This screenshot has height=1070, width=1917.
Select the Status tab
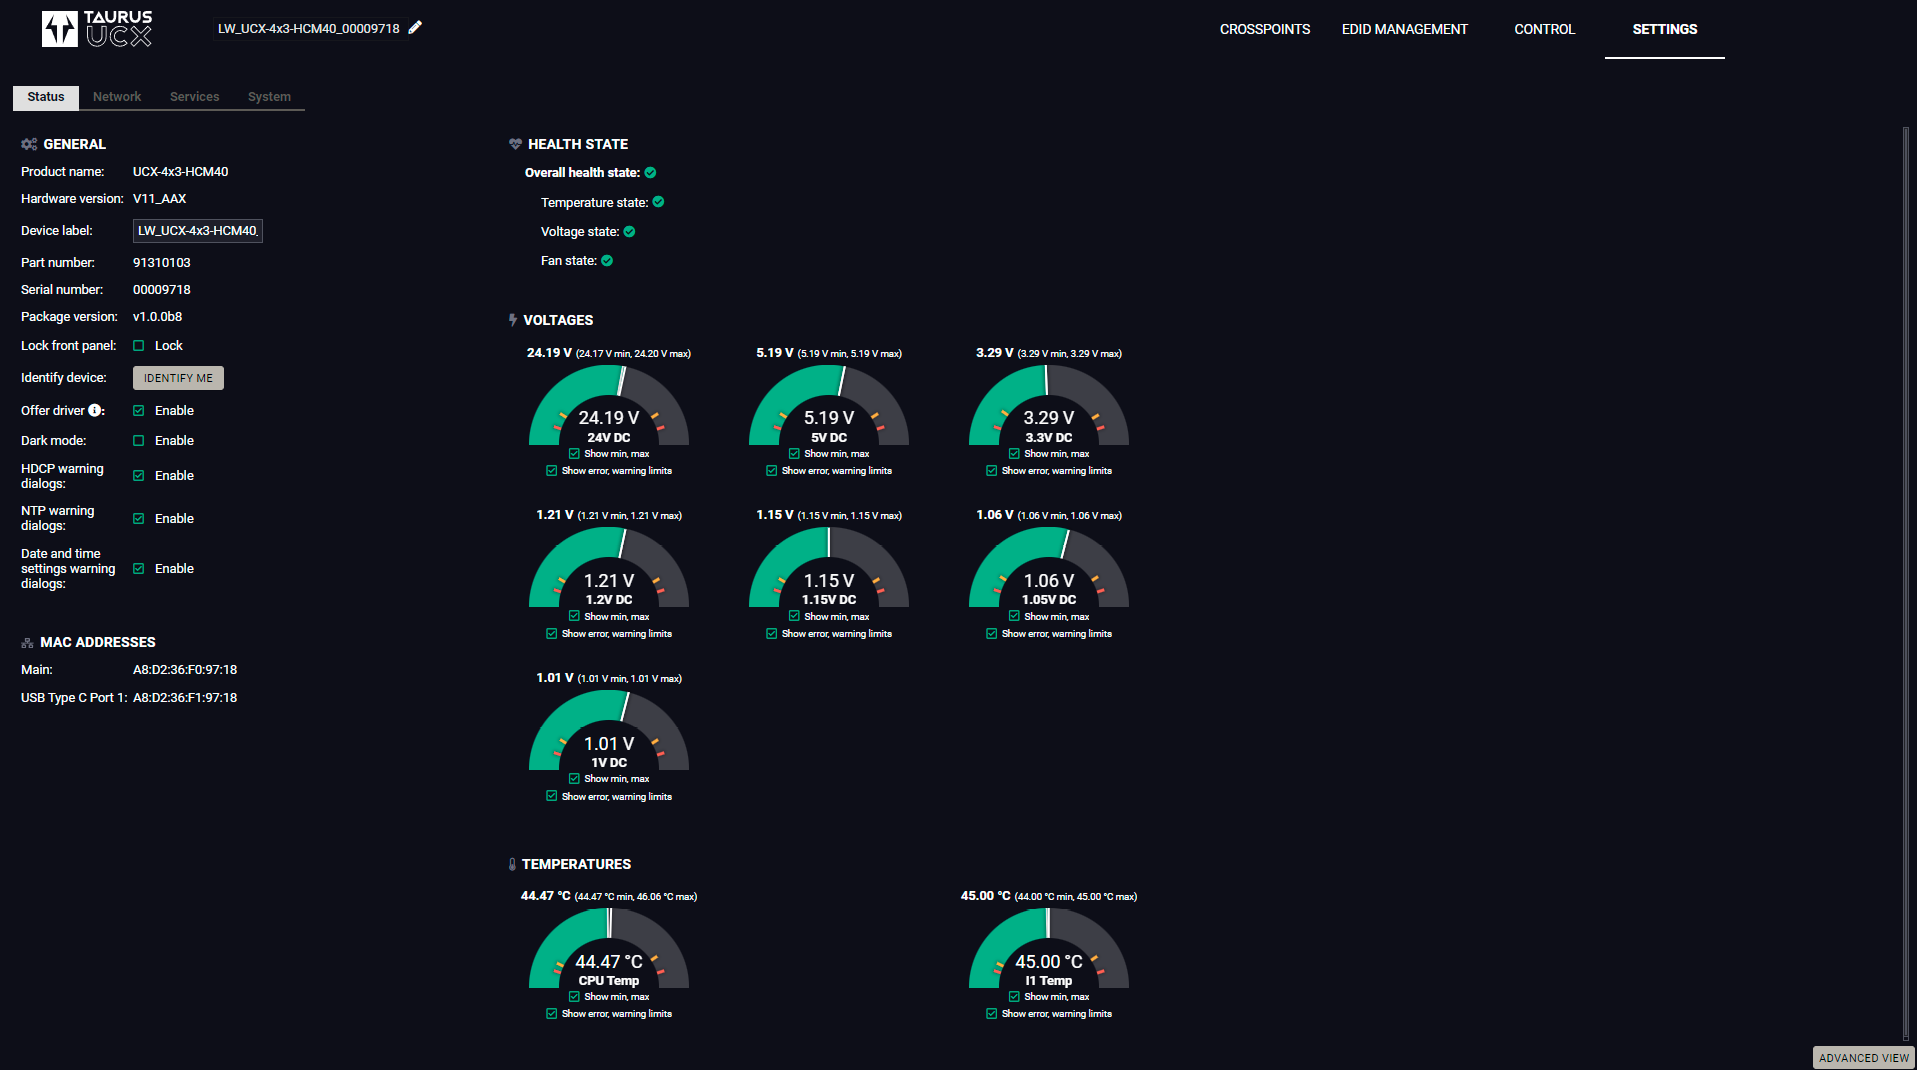pyautogui.click(x=46, y=97)
